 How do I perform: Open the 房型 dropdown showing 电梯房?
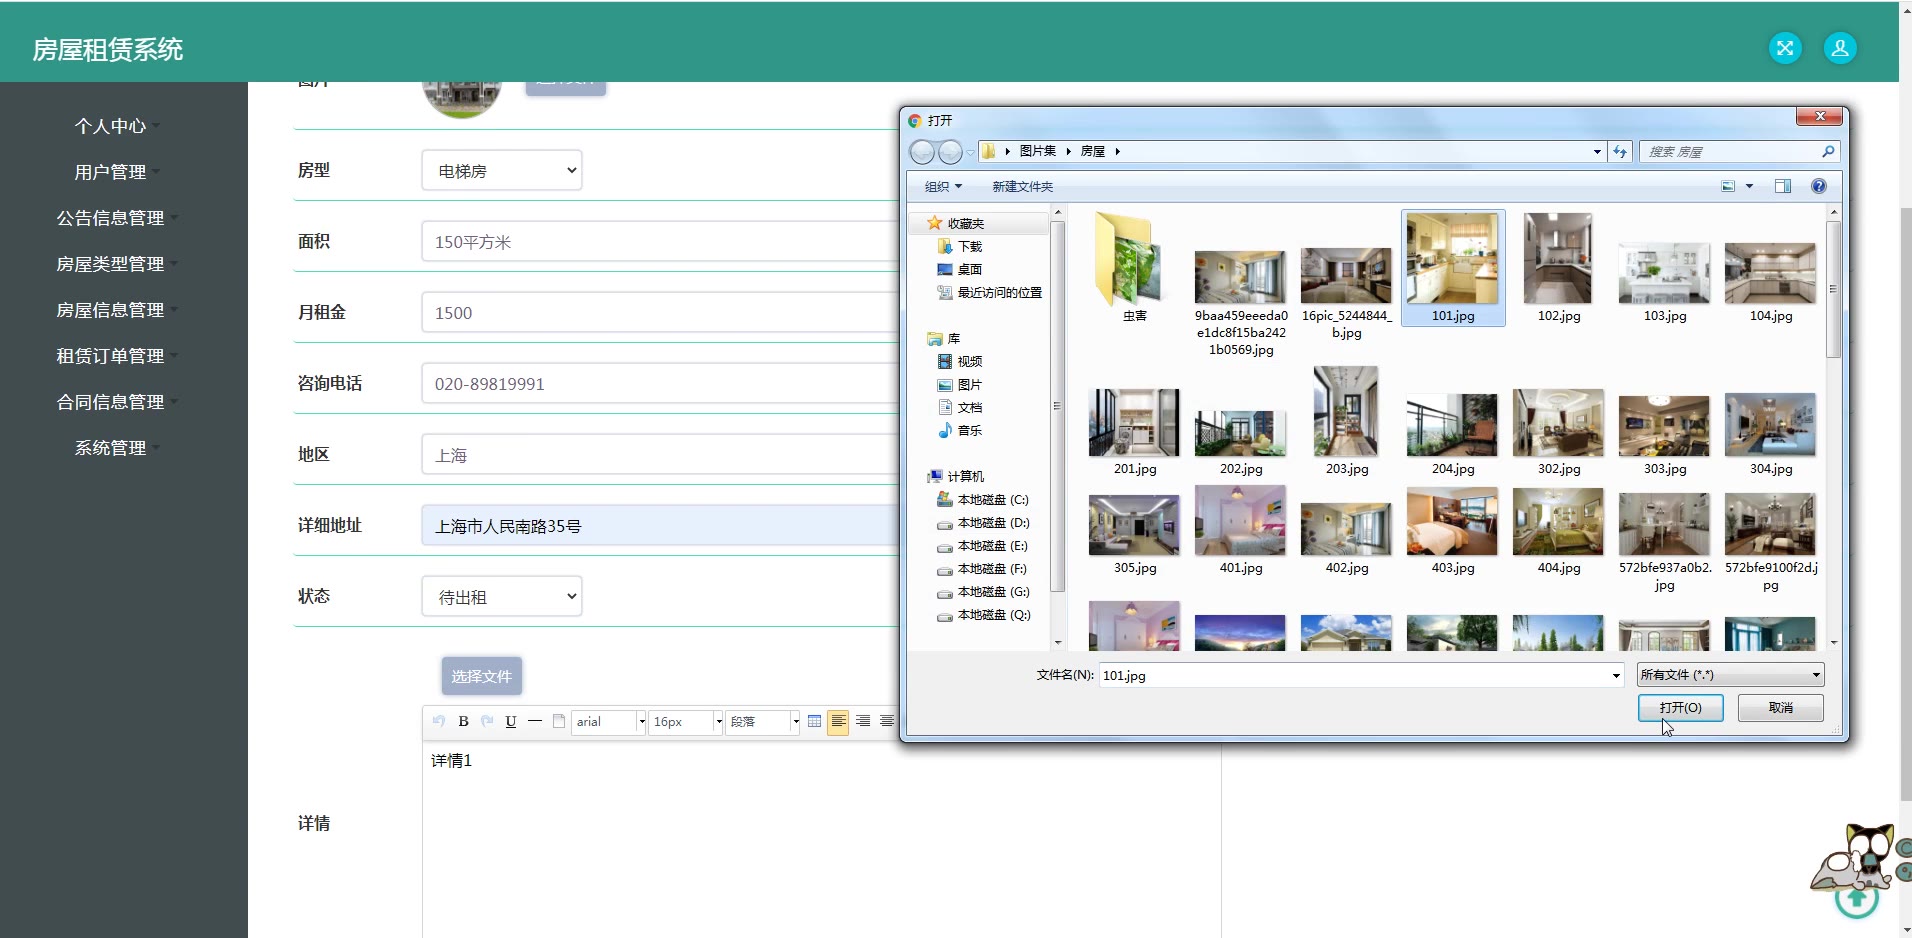coord(502,171)
